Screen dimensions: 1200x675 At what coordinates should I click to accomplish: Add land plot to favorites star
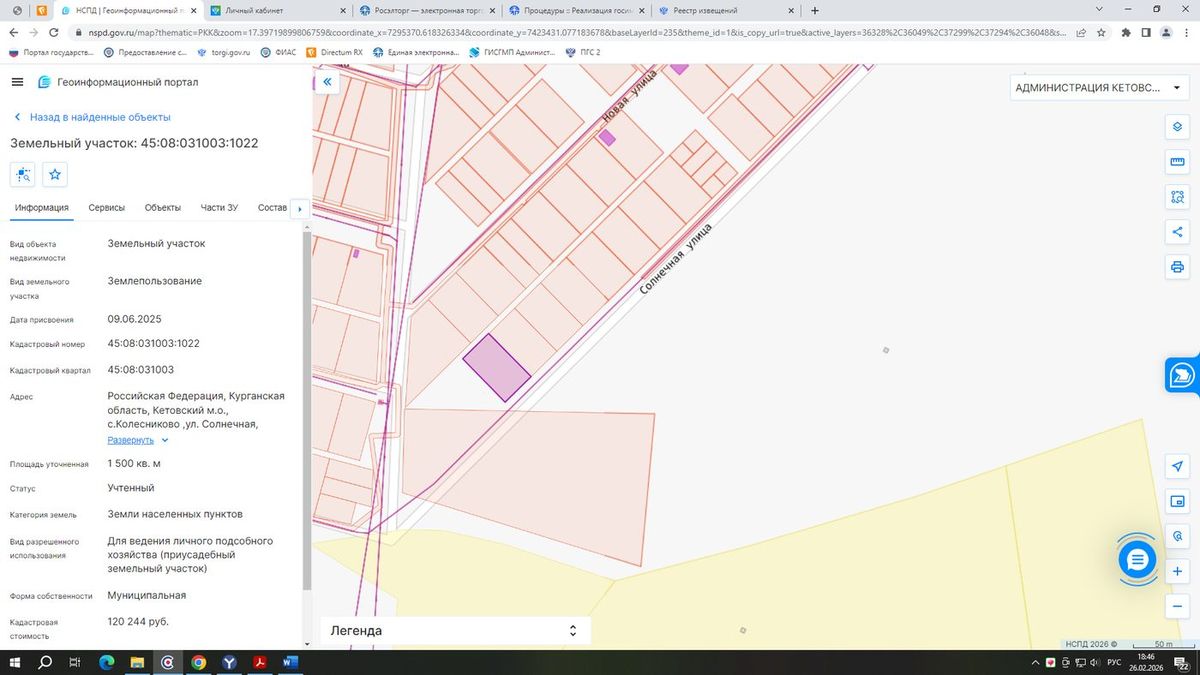click(55, 175)
